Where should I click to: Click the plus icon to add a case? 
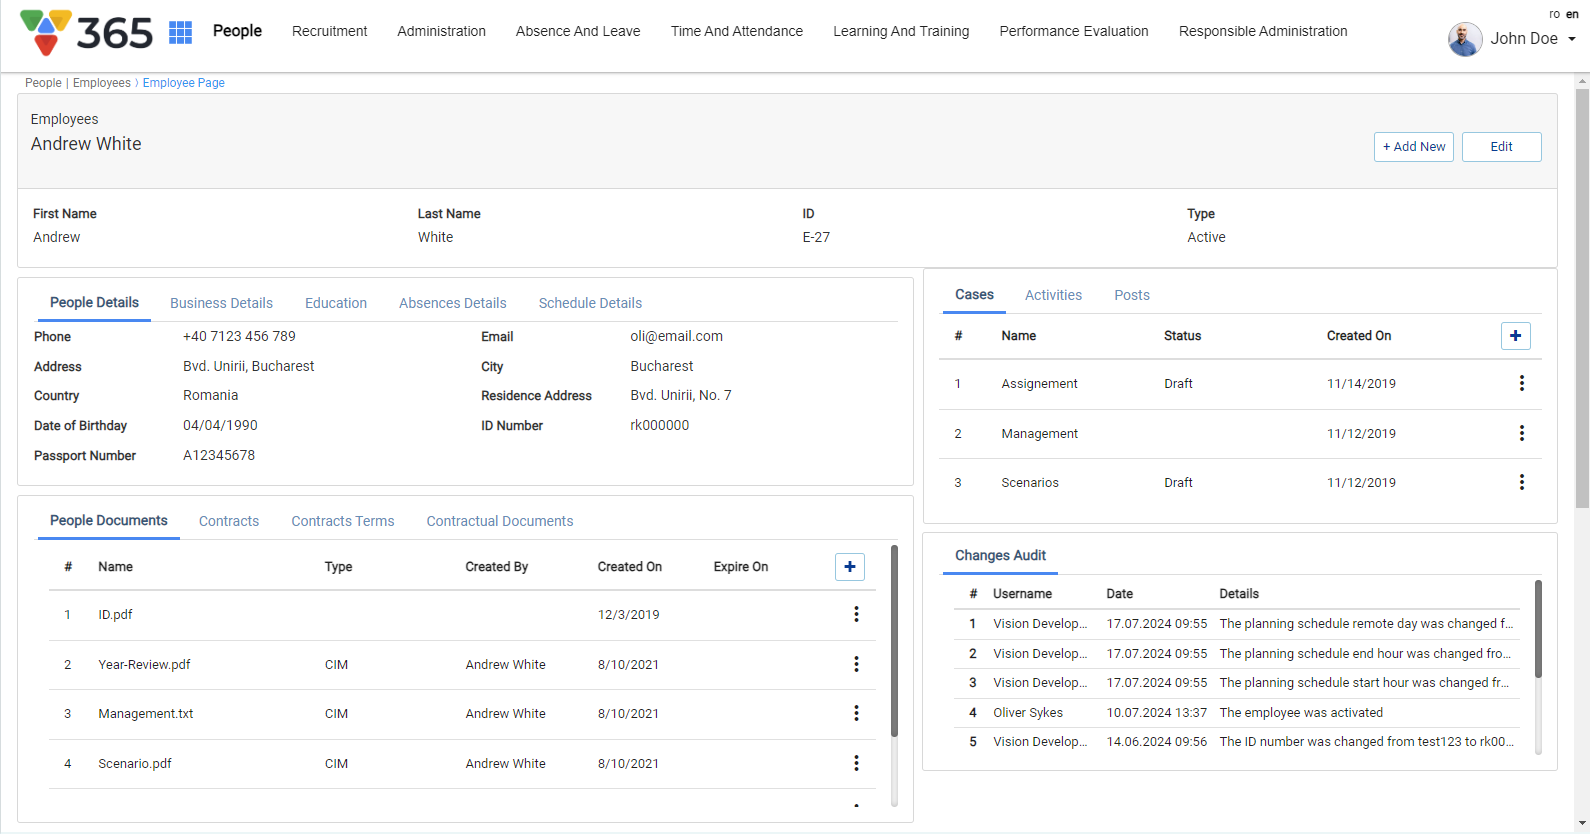[1515, 336]
